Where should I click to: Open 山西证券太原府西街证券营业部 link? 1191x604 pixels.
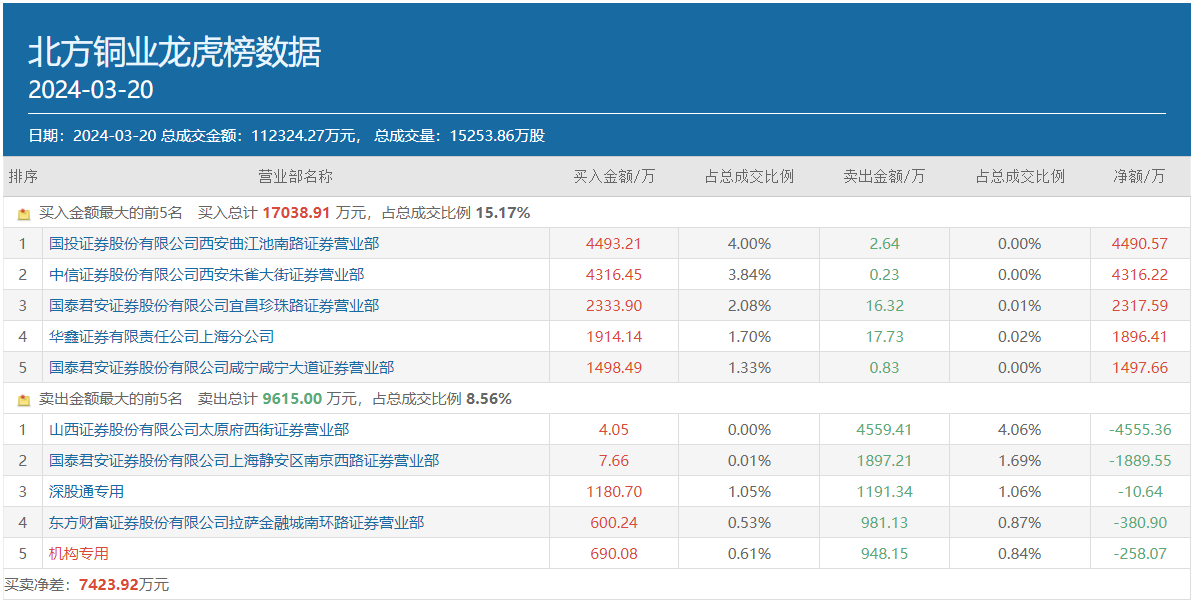click(x=199, y=429)
